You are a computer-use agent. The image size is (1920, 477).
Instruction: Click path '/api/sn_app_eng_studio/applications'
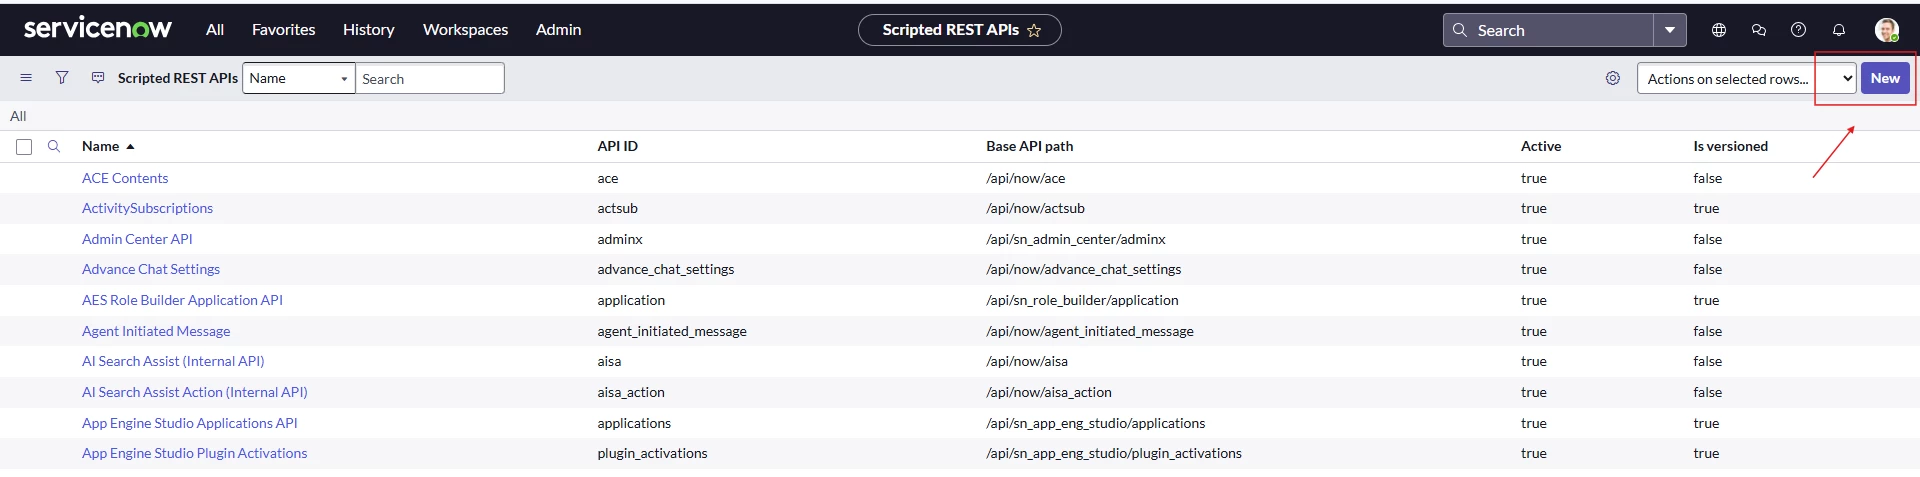pos(1095,423)
